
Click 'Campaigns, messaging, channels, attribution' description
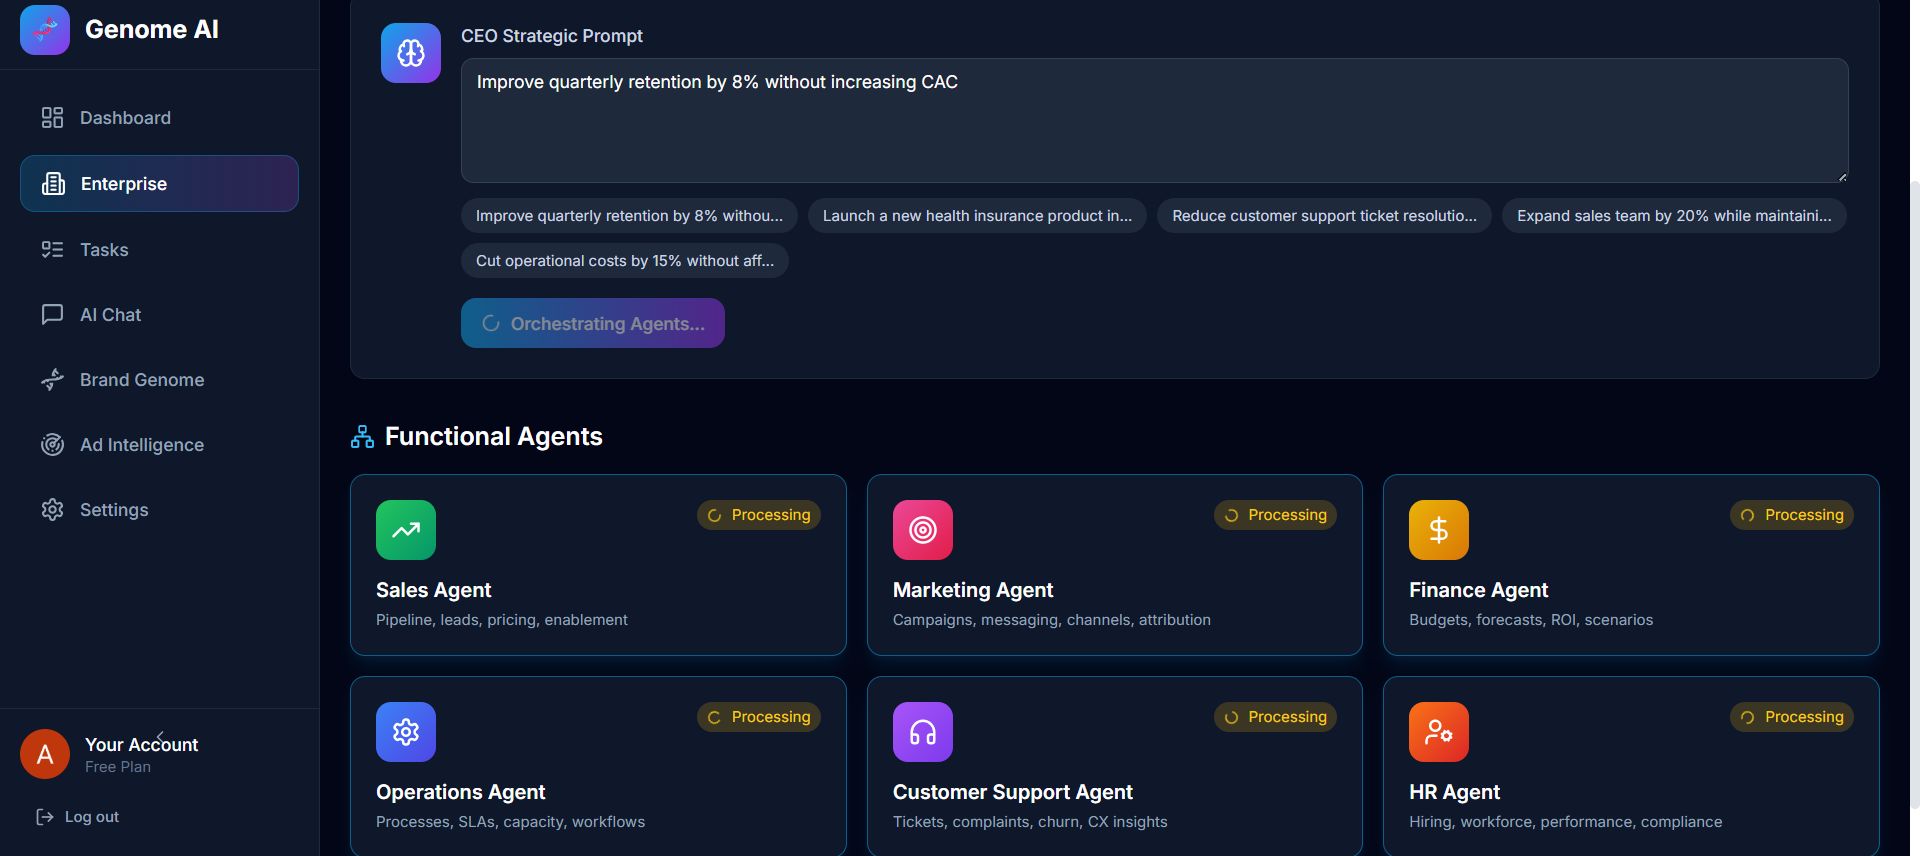(x=1052, y=620)
